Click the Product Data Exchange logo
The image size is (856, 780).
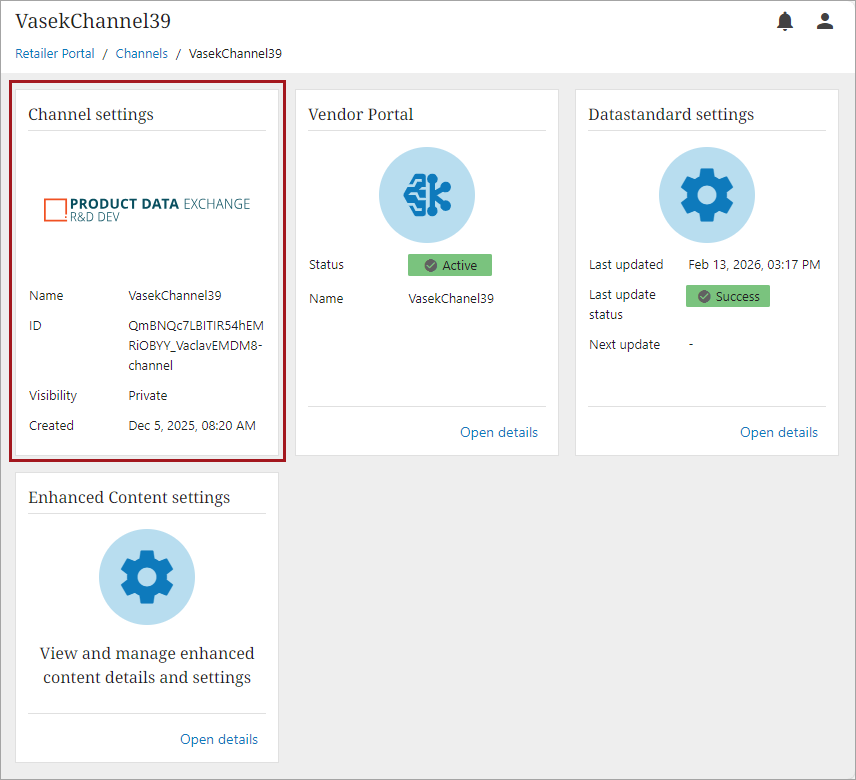pyautogui.click(x=147, y=209)
